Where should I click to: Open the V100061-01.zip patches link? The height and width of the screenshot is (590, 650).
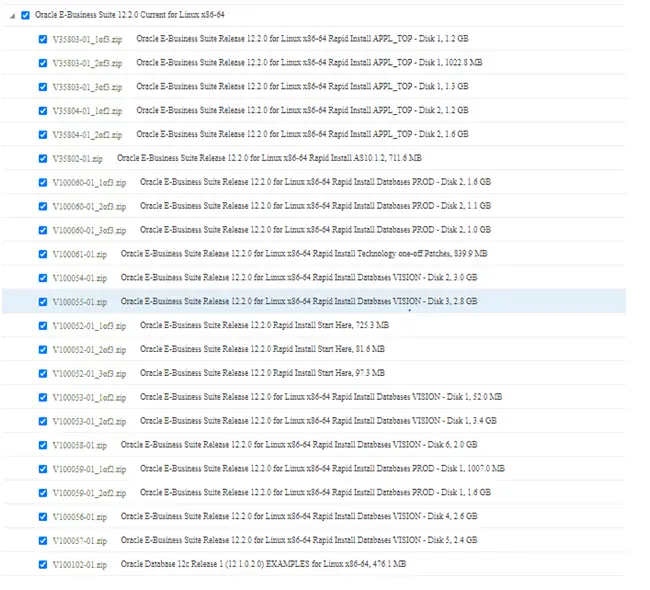80,254
